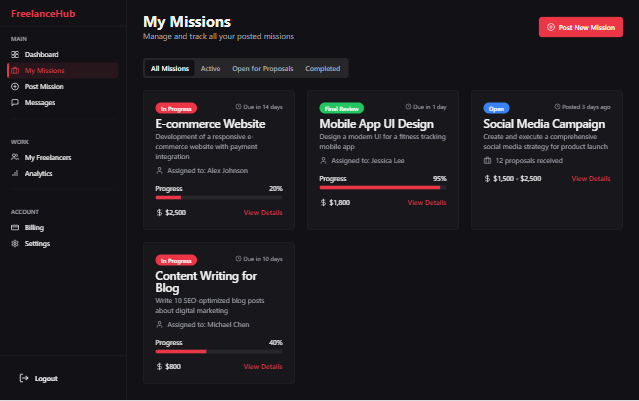Viewport: 639px width, 401px height.
Task: Open My Missions in the sidebar
Action: tap(63, 71)
